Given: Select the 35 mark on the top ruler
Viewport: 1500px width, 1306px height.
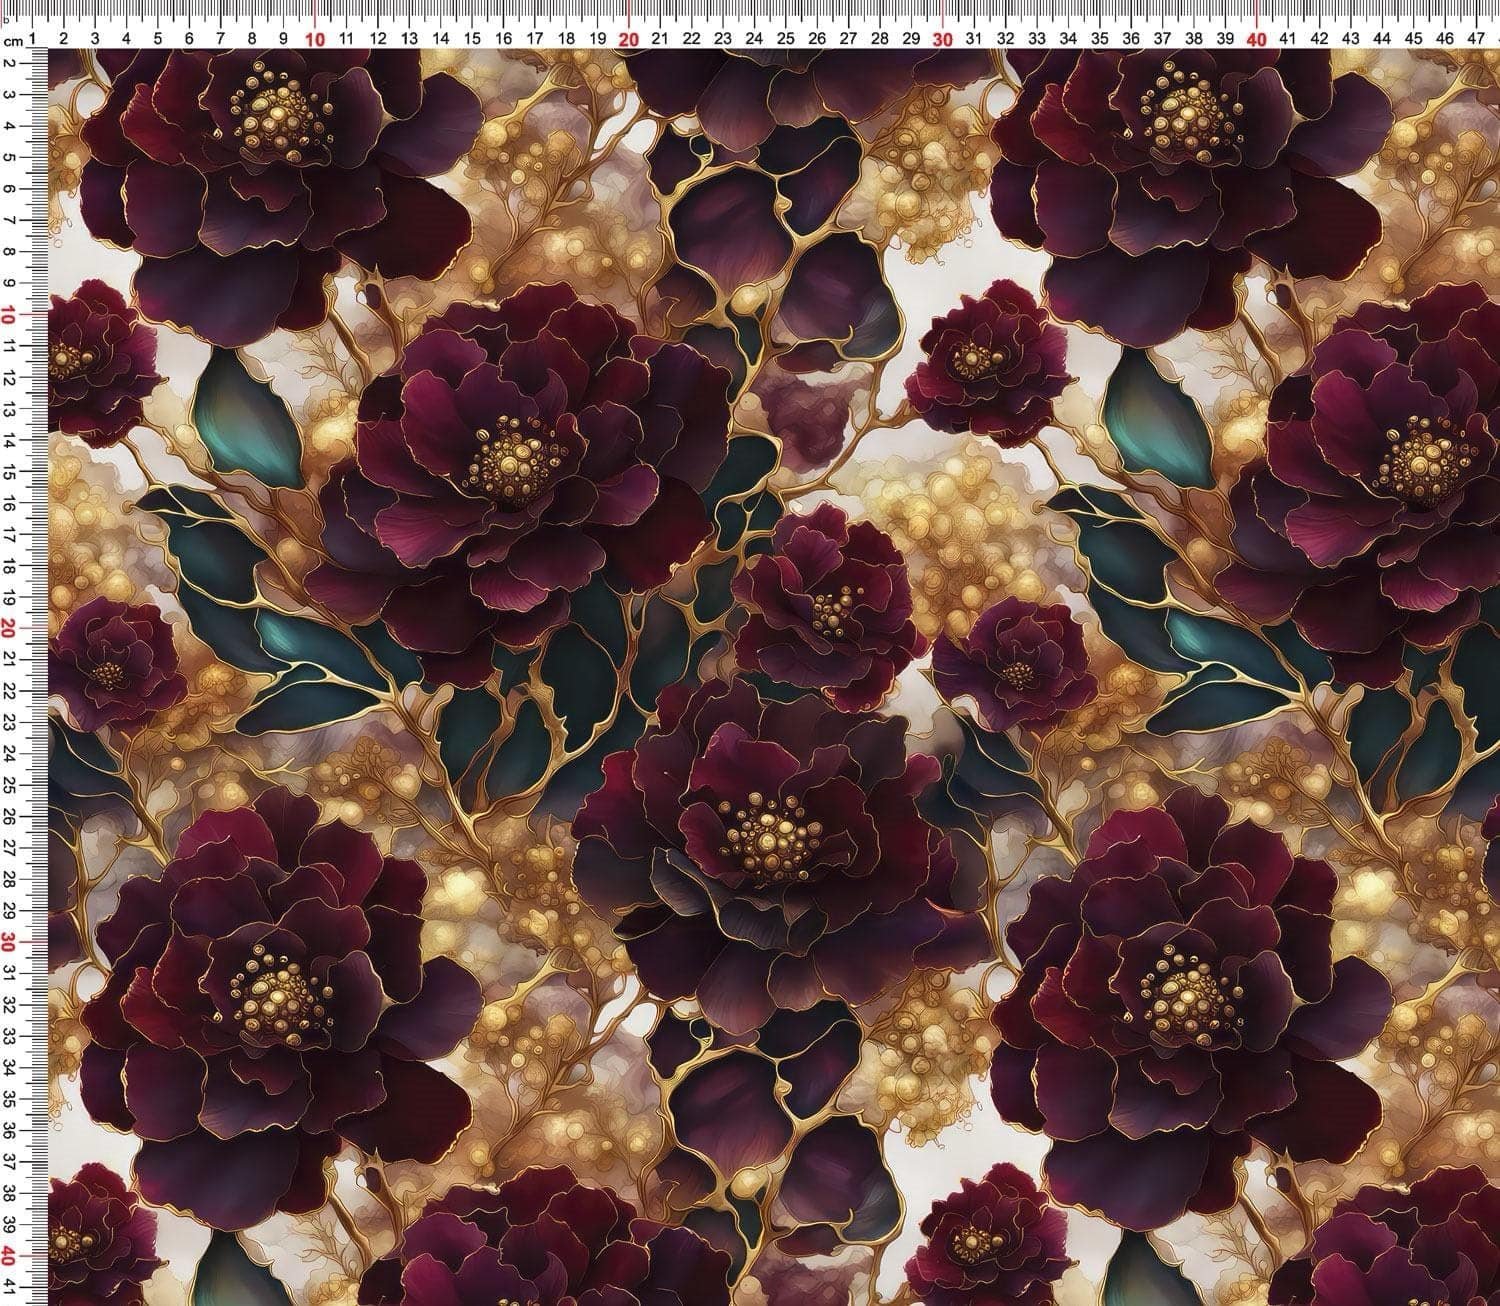Looking at the screenshot, I should (1100, 39).
